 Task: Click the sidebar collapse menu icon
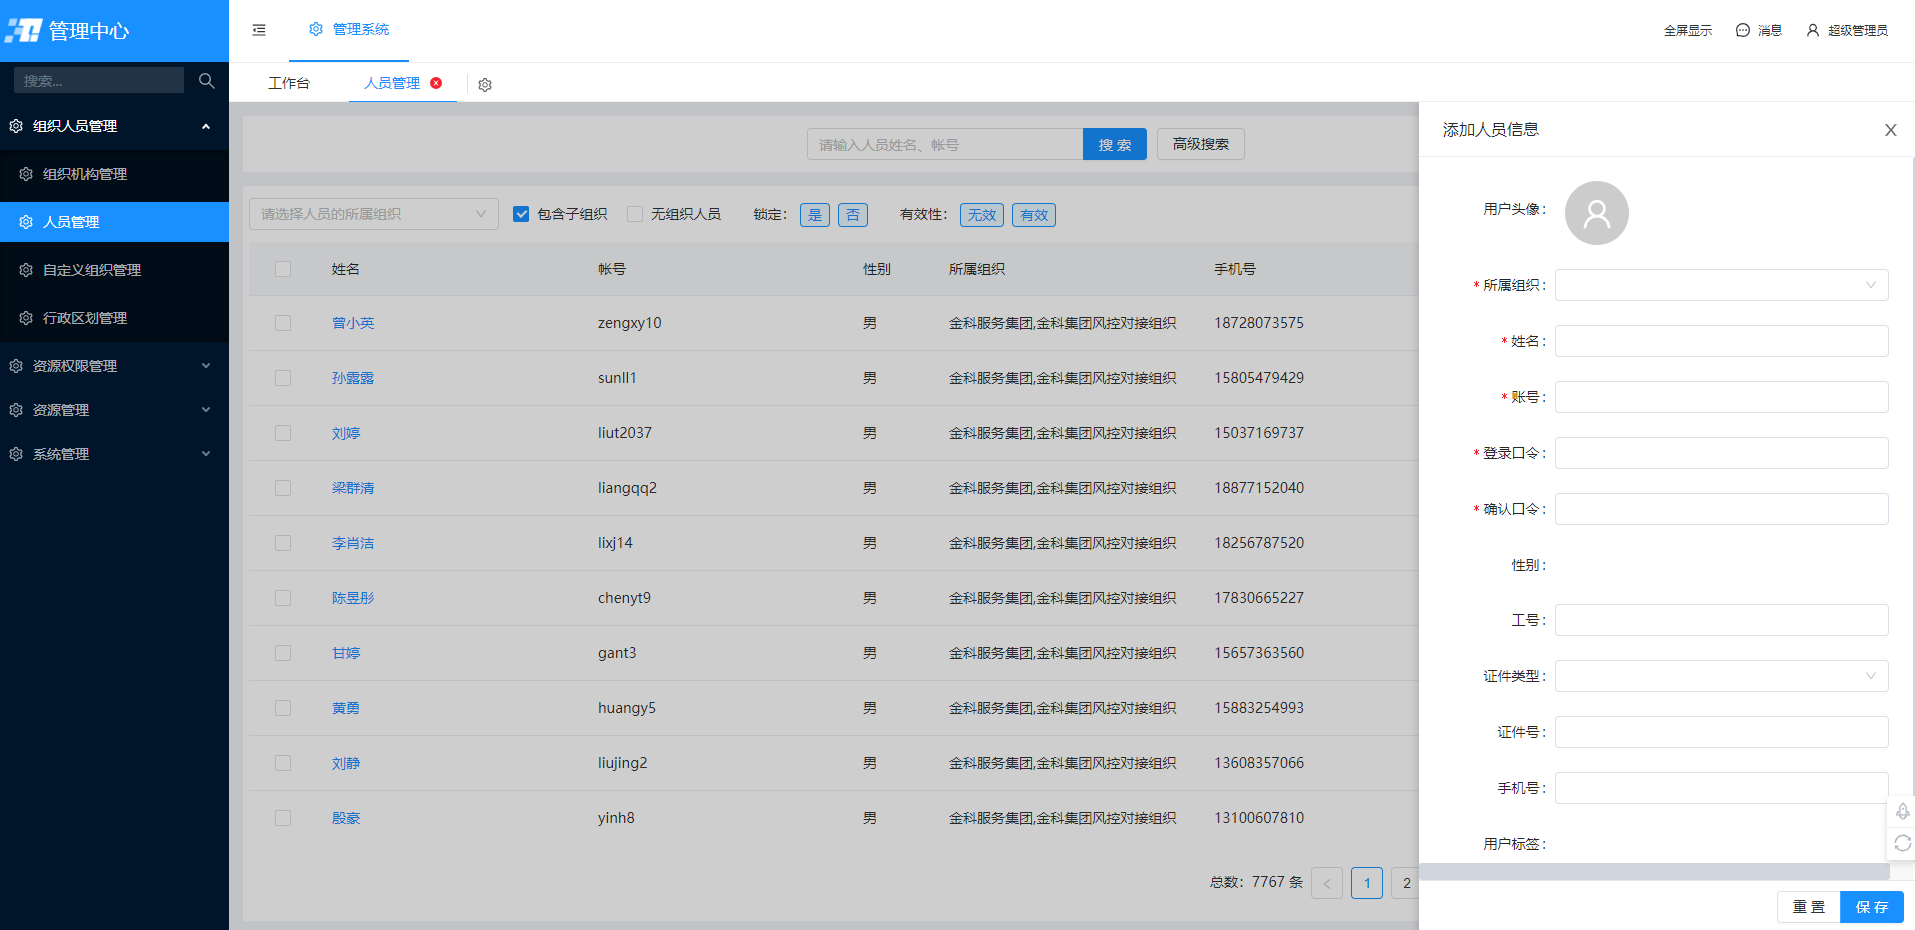pyautogui.click(x=259, y=30)
